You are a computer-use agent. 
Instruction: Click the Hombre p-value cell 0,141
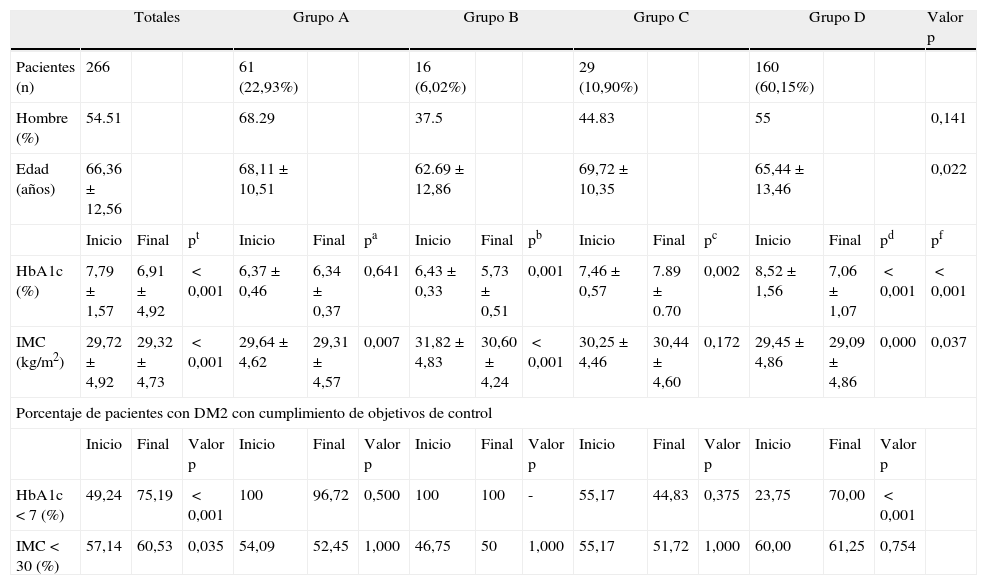pos(949,118)
